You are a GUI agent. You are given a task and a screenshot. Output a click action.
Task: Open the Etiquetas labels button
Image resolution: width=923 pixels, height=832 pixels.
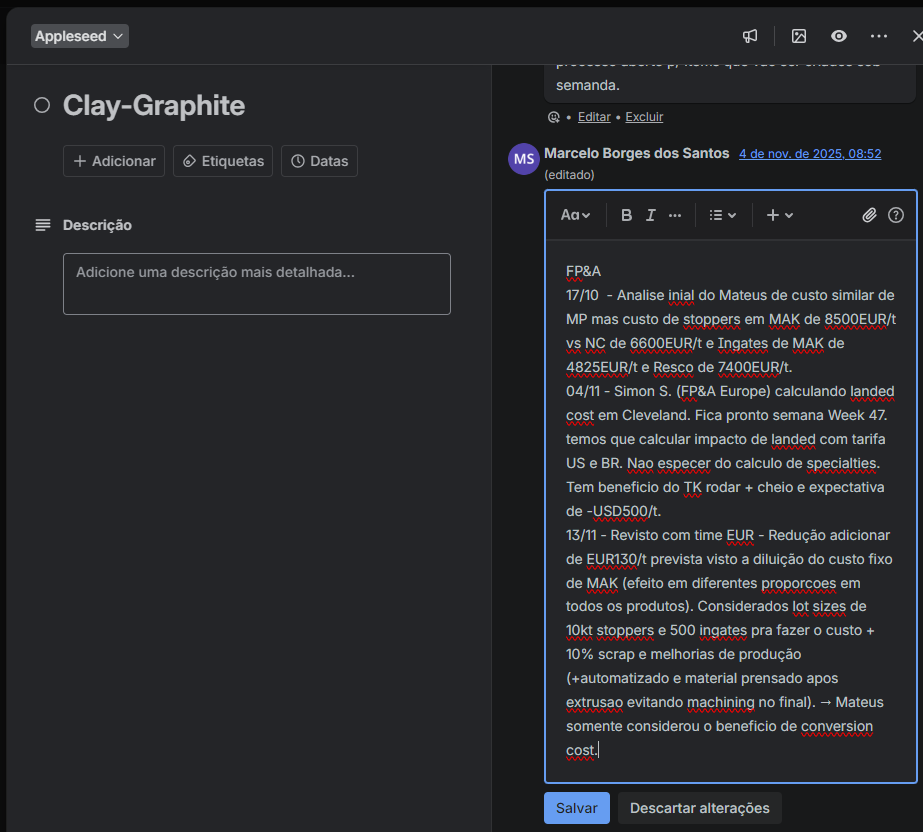click(223, 161)
